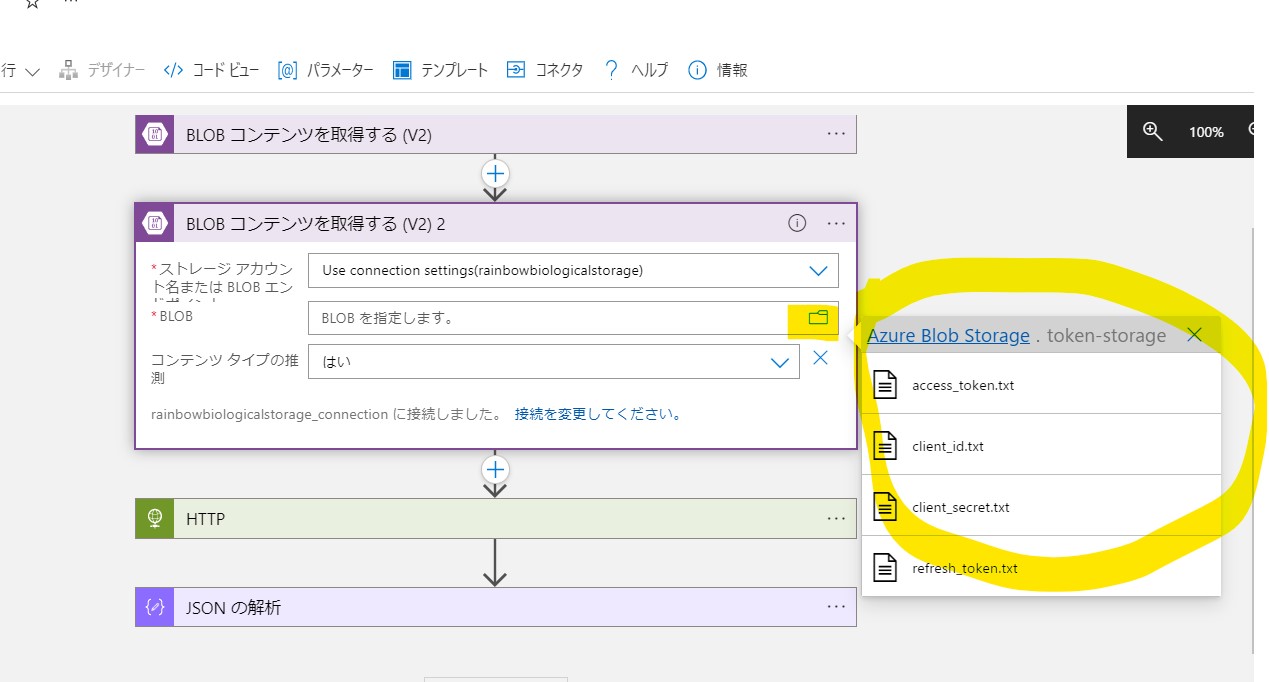Click the token-storage breadcrumb text
This screenshot has height=682, width=1269.
(x=1106, y=336)
